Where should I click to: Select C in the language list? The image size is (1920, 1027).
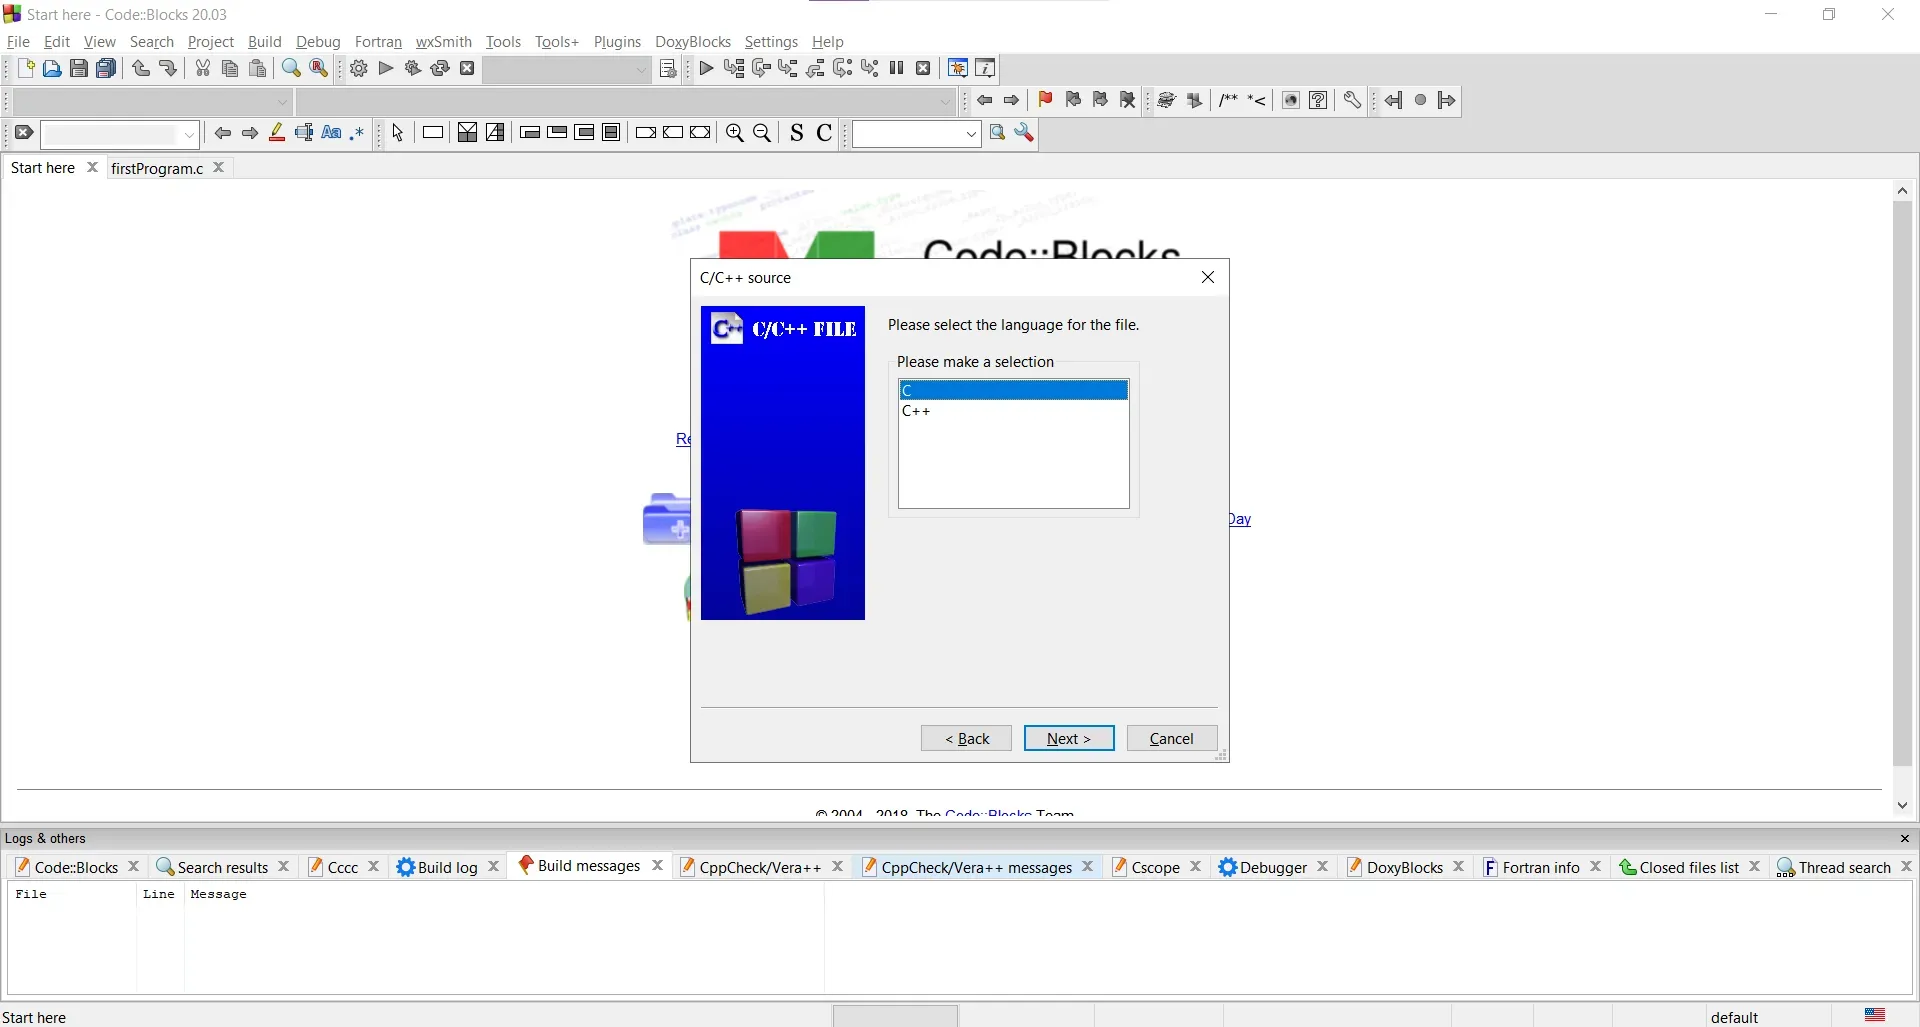tap(1014, 390)
